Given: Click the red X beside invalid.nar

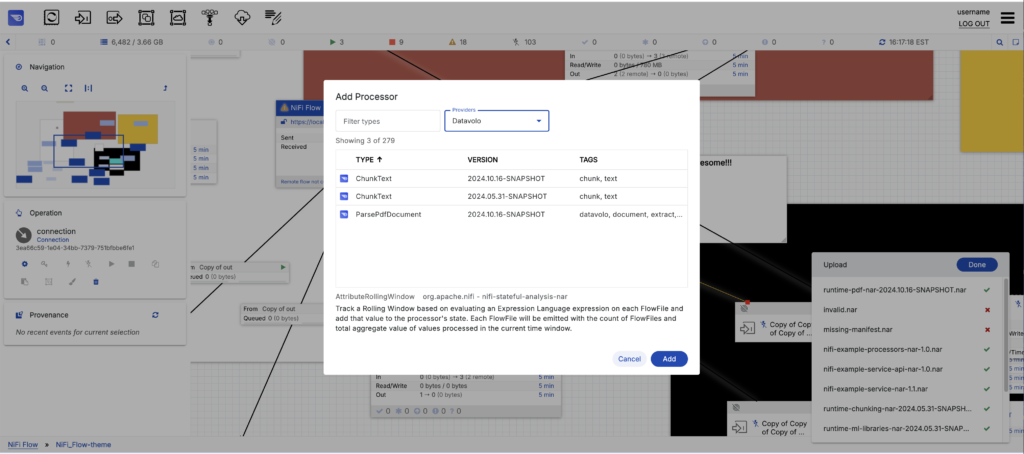Looking at the screenshot, I should point(987,310).
